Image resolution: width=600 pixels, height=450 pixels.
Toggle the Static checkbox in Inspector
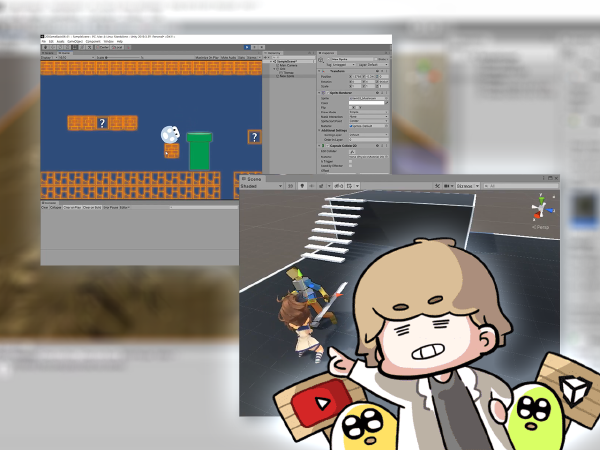coord(377,60)
